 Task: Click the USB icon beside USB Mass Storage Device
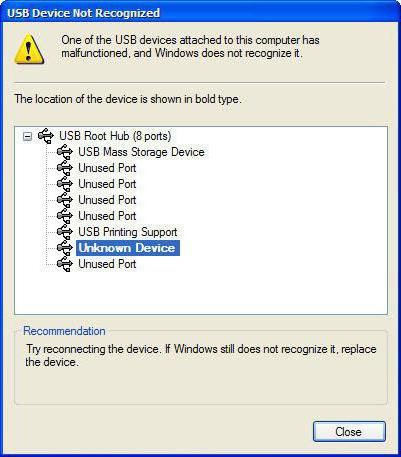pyautogui.click(x=64, y=152)
